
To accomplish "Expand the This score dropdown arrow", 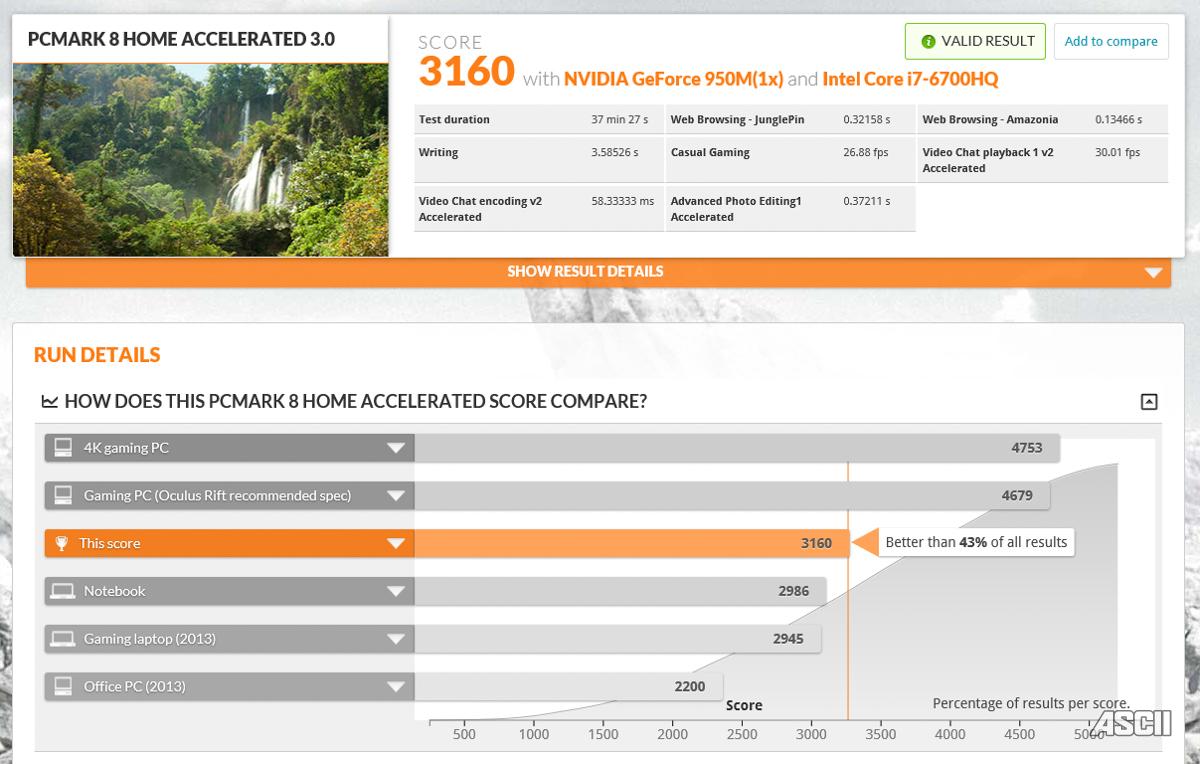I will click(396, 544).
